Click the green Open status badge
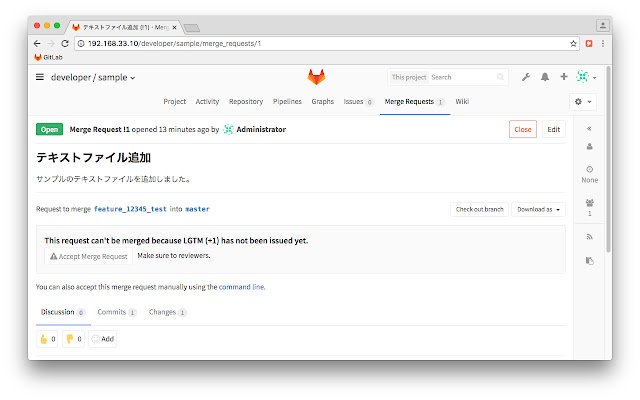Viewport: 640px width, 400px height. [49, 129]
